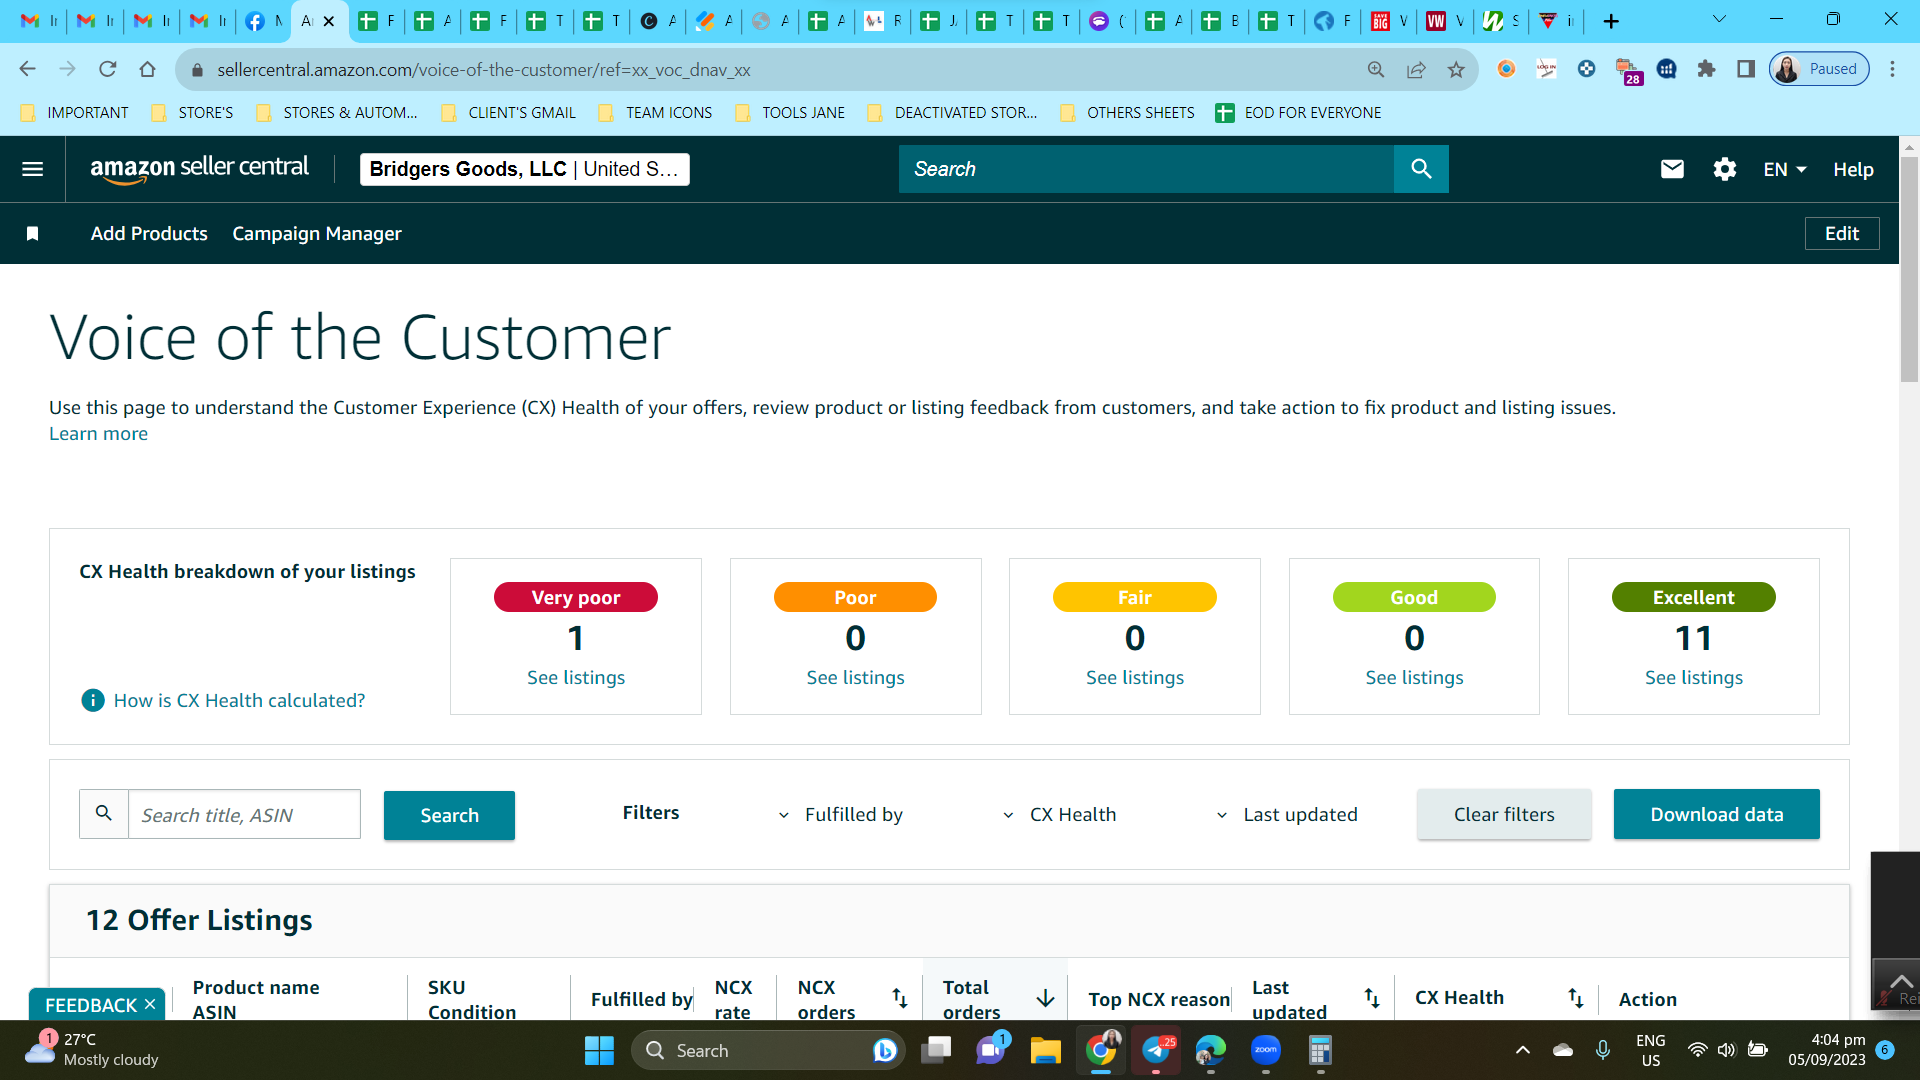Sort by Total orders down arrow
The height and width of the screenshot is (1080, 1920).
coord(1045,998)
